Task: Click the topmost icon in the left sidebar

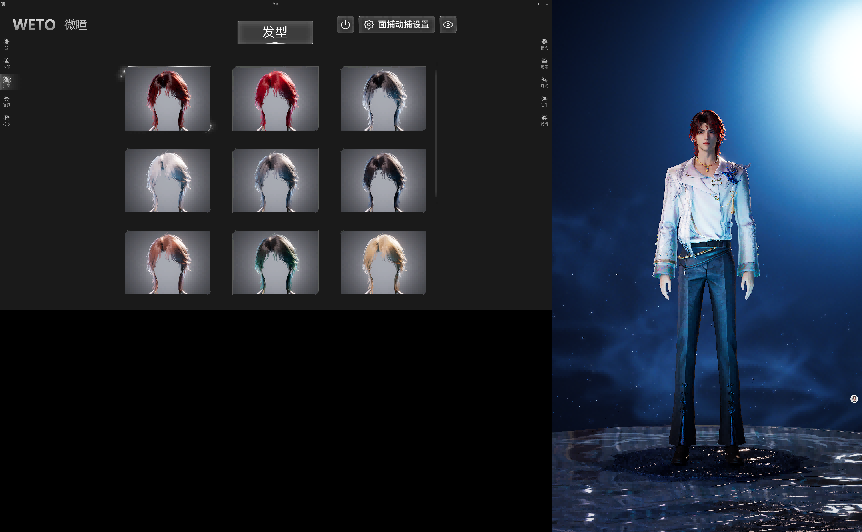Action: click(x=7, y=43)
